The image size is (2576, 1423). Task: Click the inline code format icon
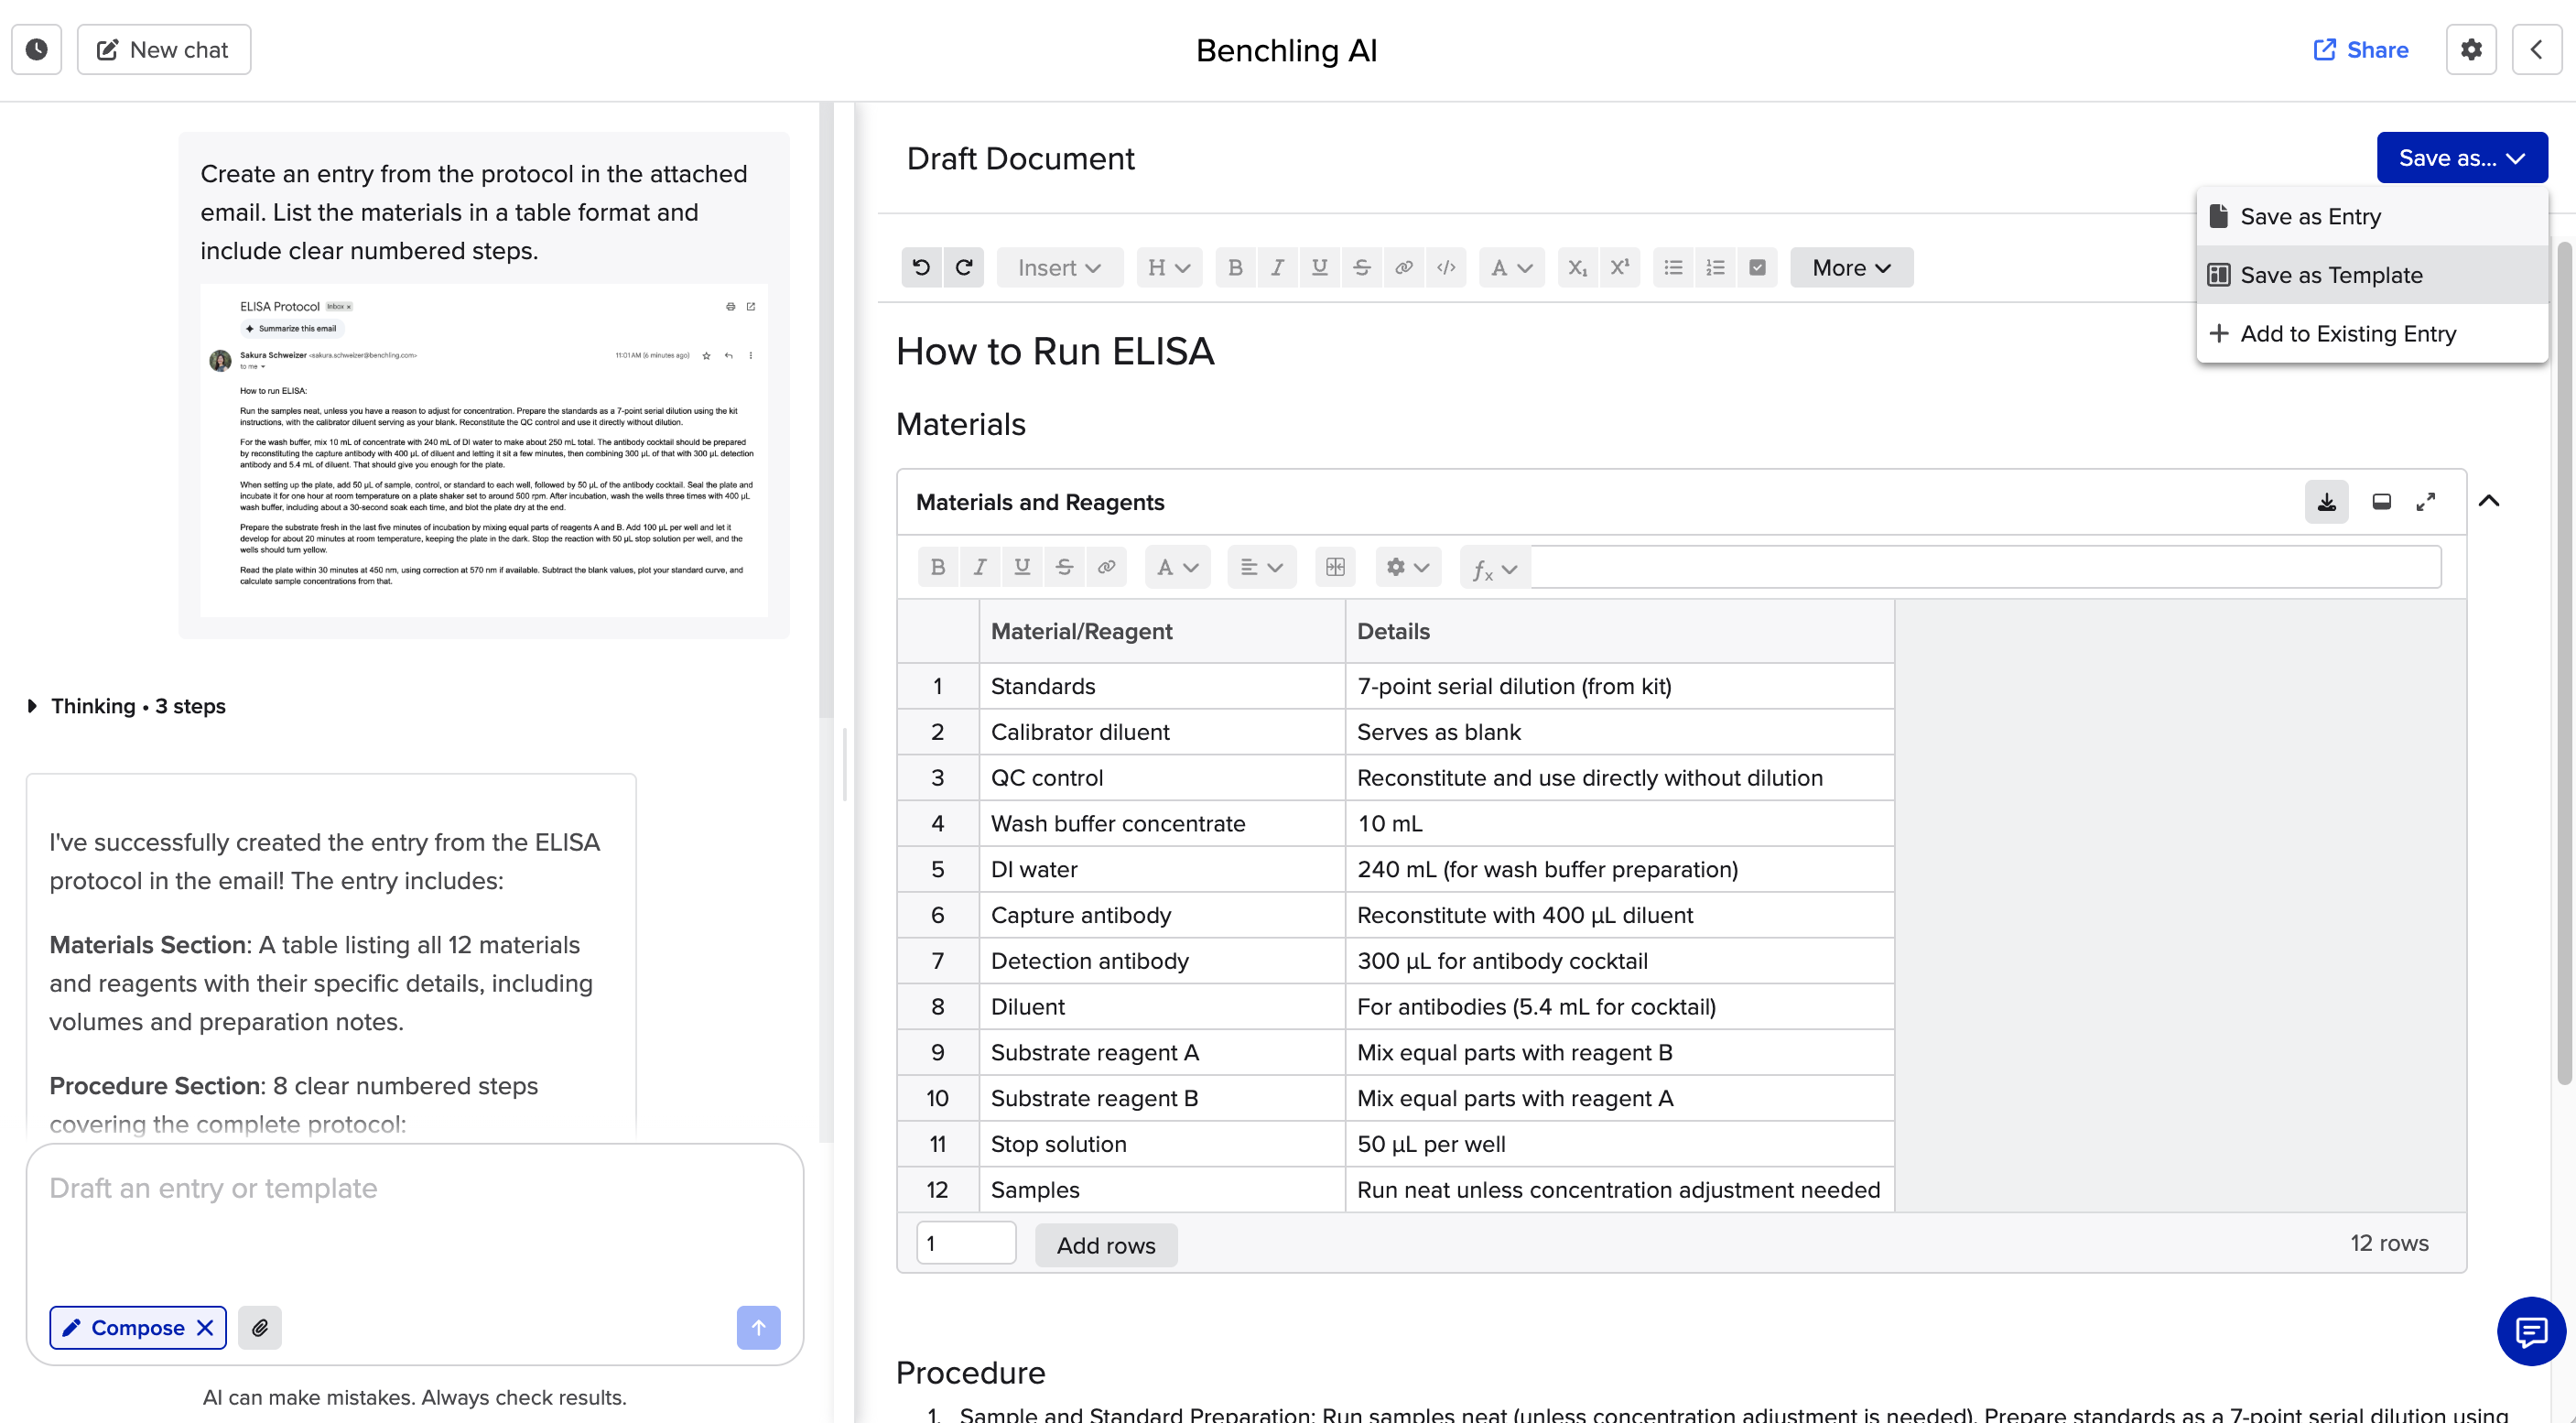(x=1446, y=267)
